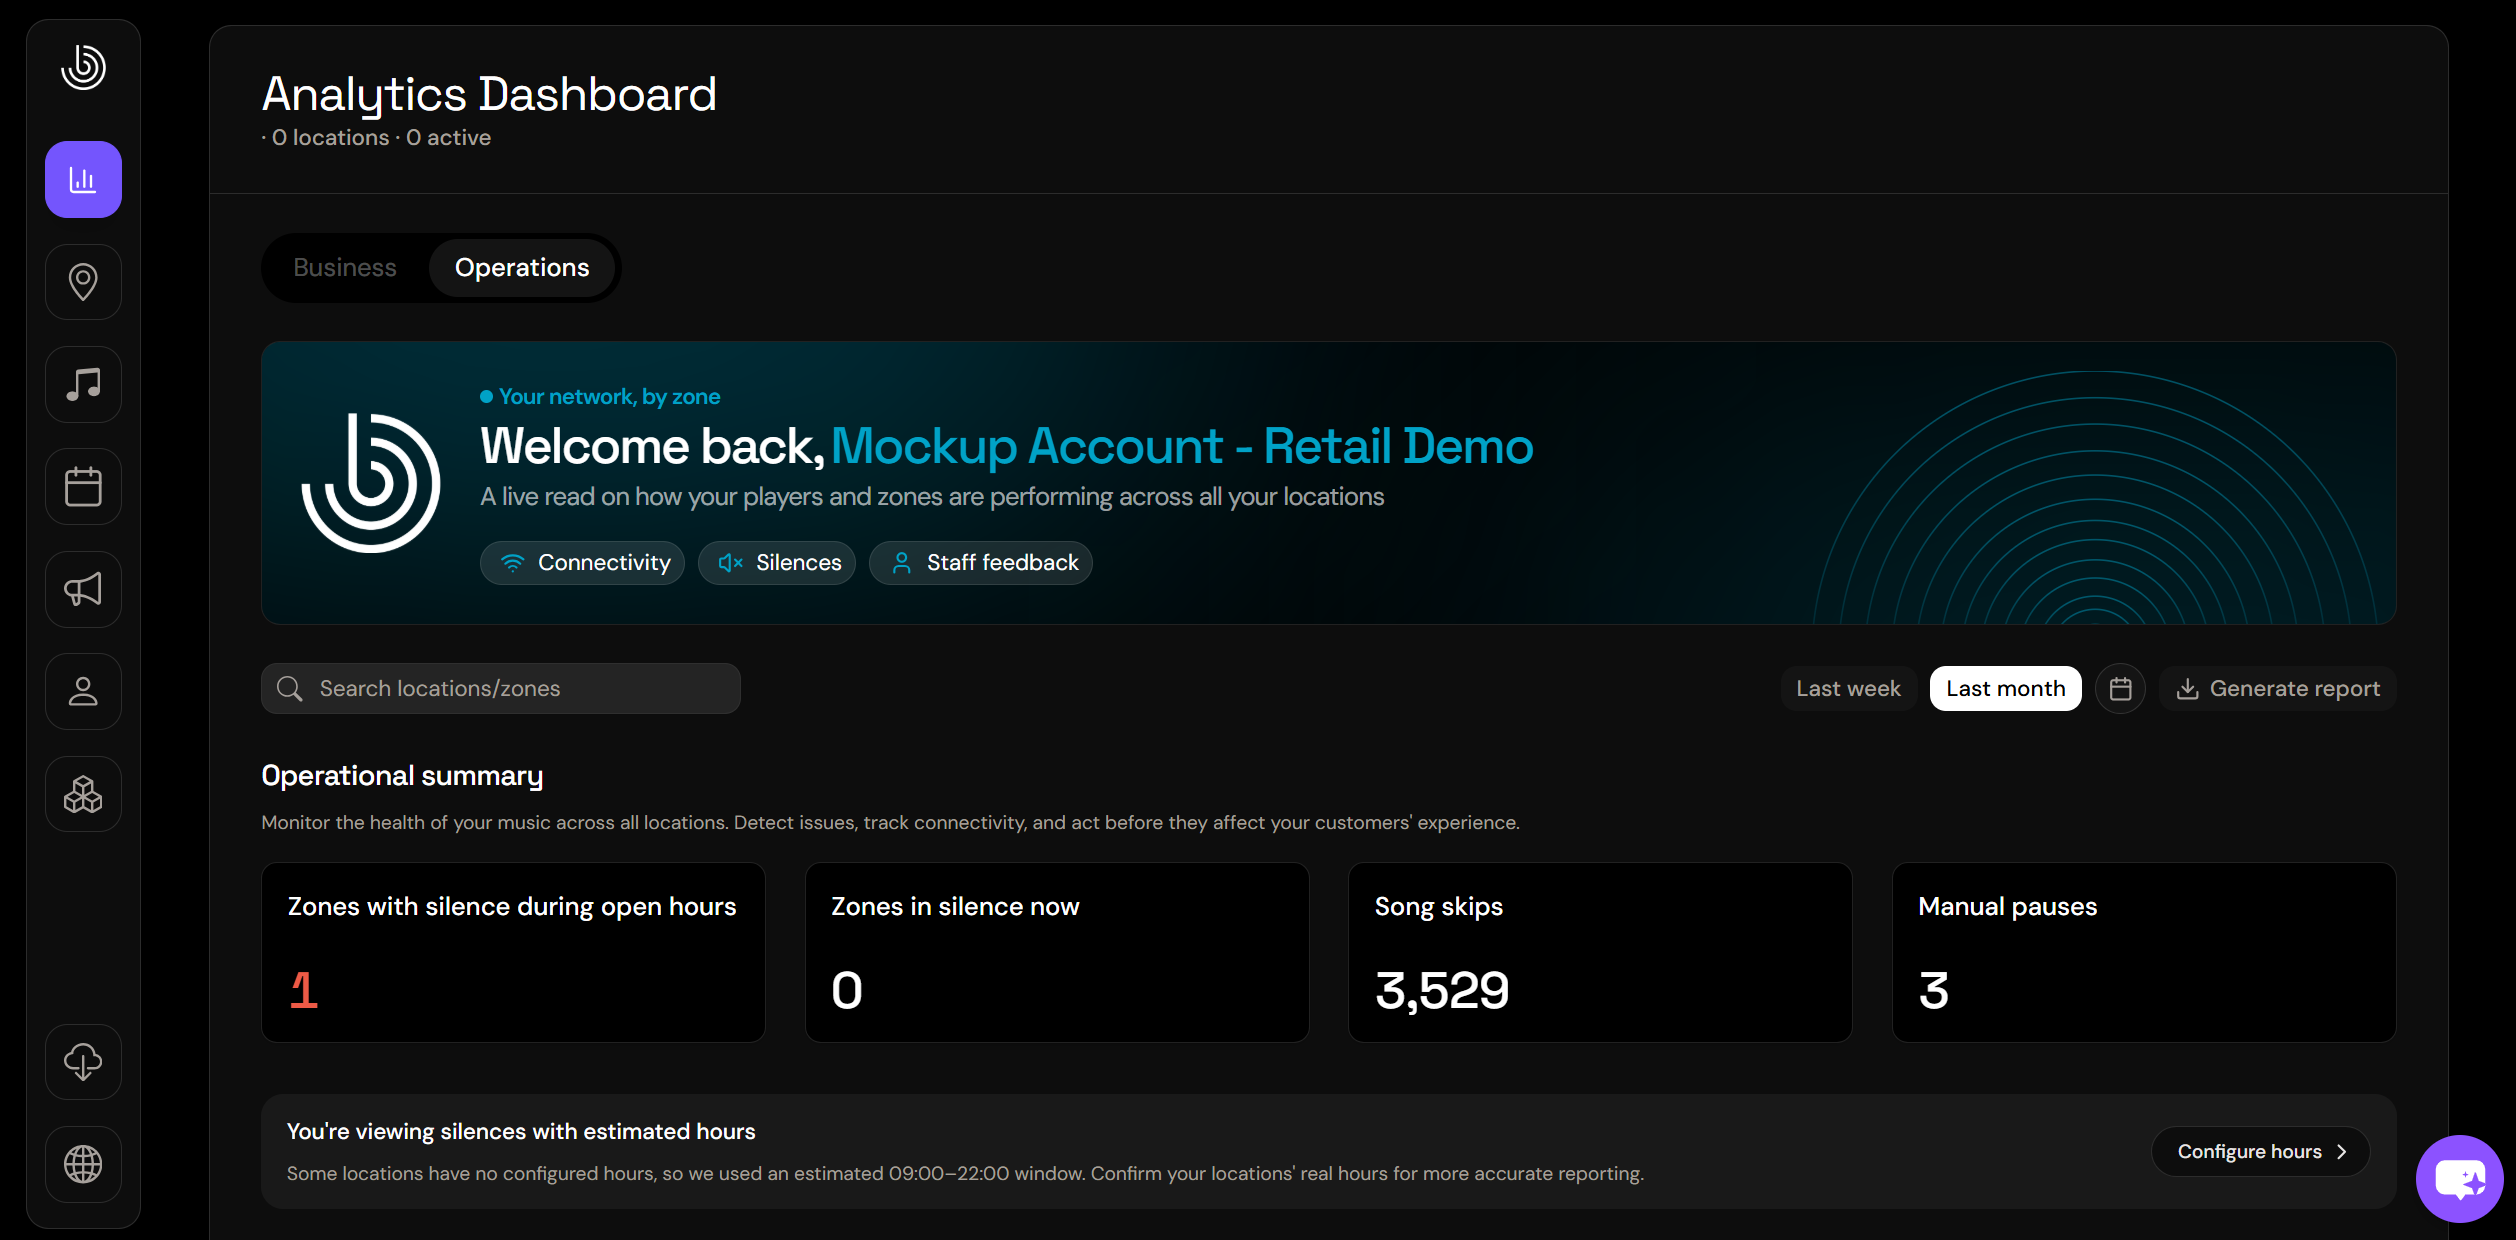Jump to the Silences section chip
The image size is (2516, 1240).
777,563
